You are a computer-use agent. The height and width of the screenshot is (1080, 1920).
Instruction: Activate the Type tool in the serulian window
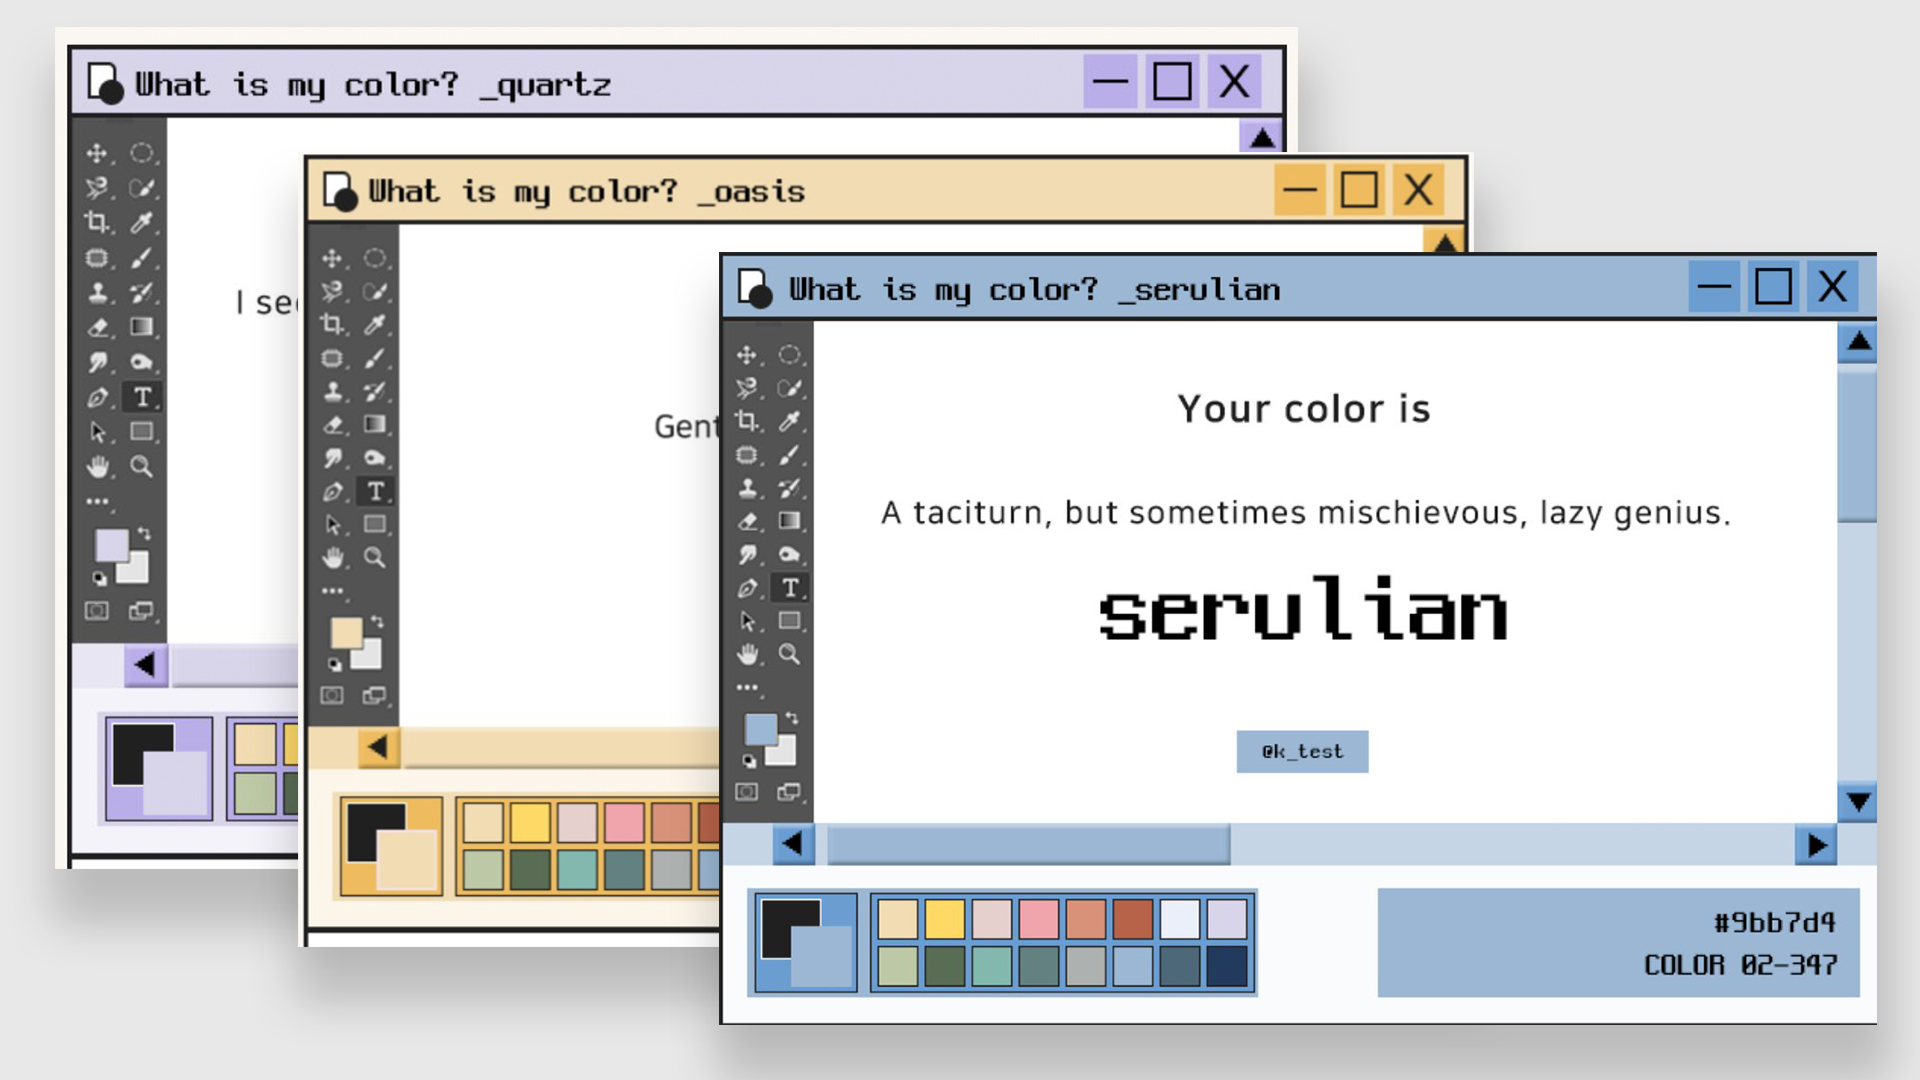click(790, 588)
